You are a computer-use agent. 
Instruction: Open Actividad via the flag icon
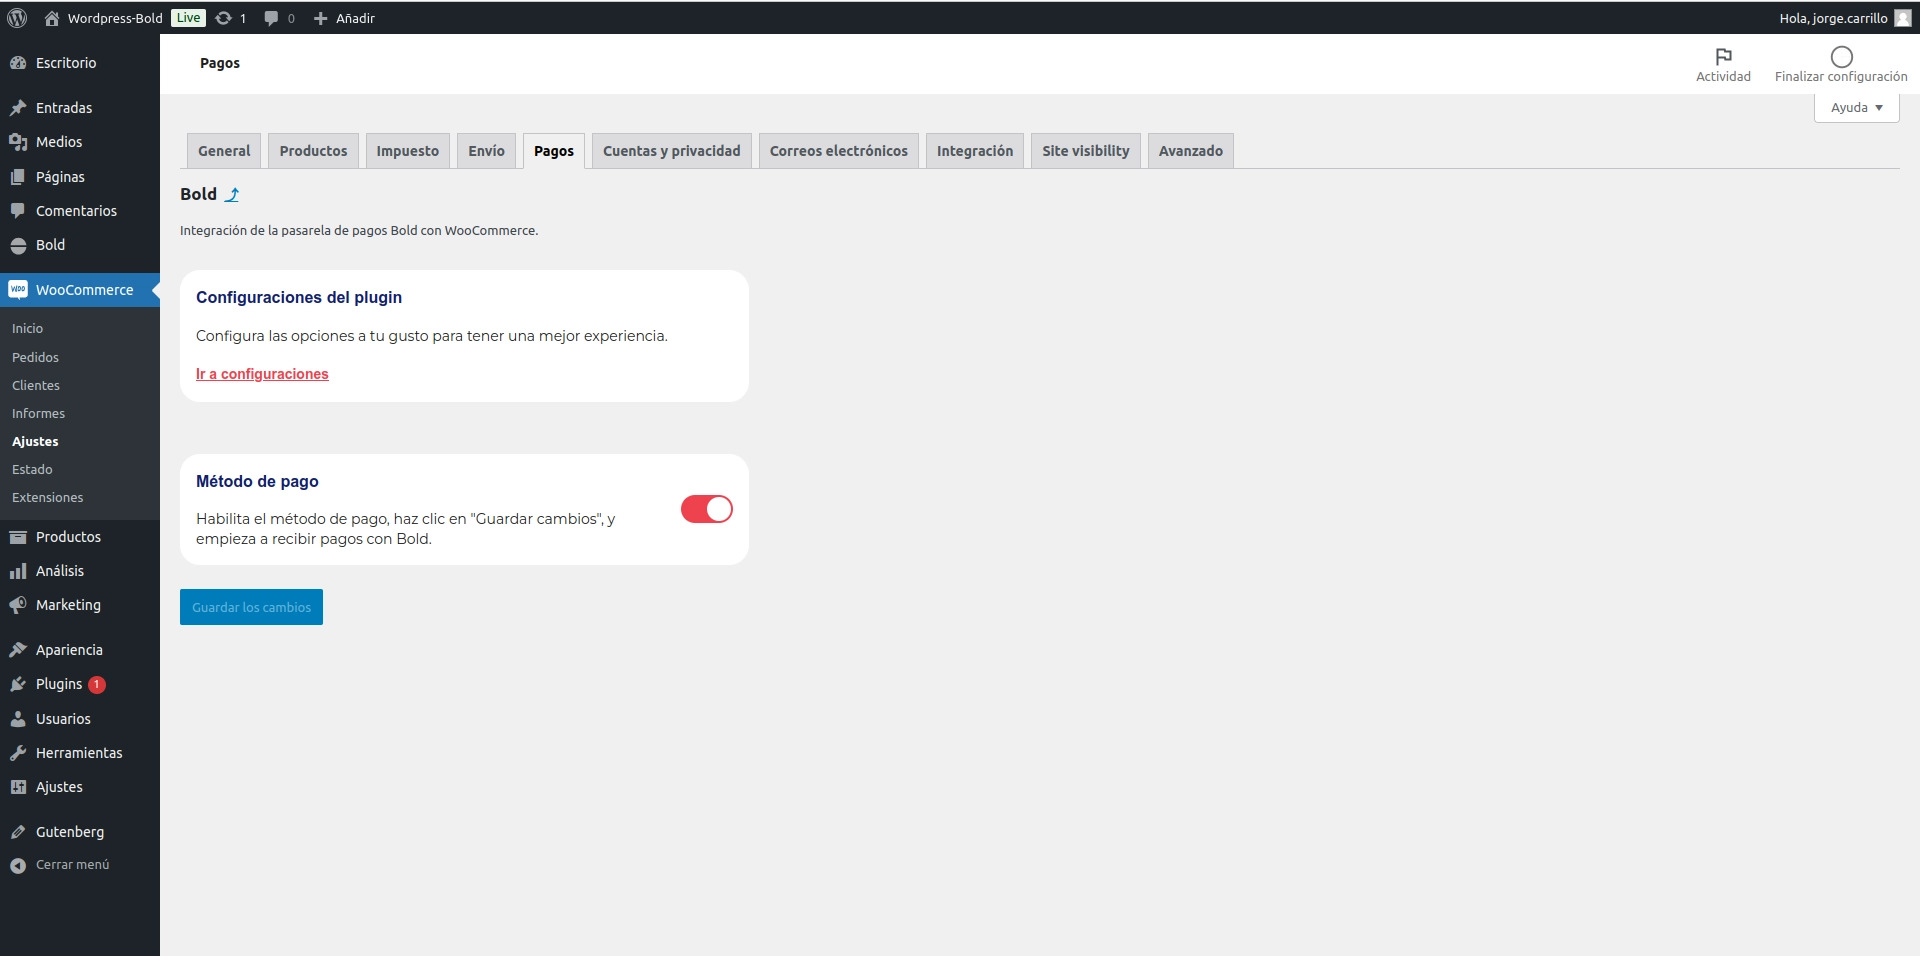pos(1723,57)
